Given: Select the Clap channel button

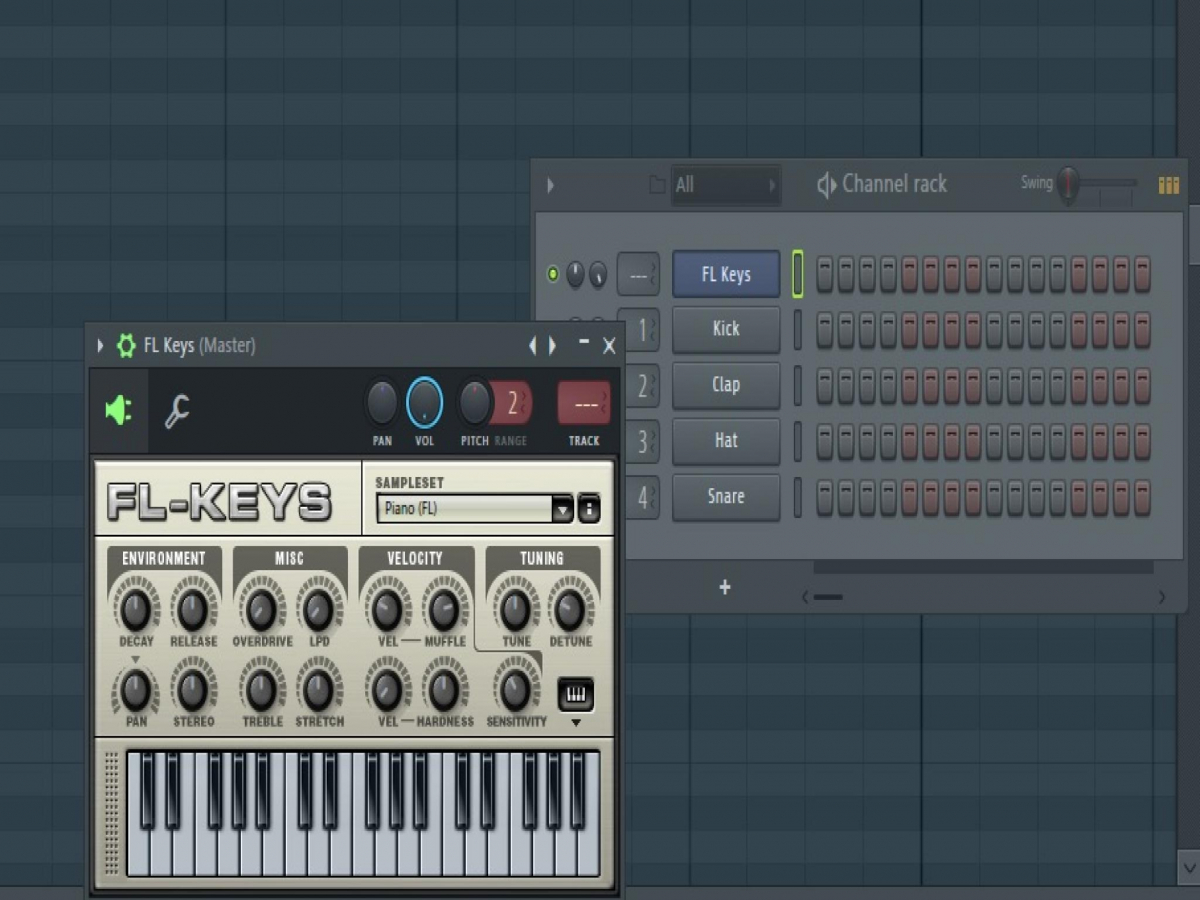Looking at the screenshot, I should click(726, 385).
